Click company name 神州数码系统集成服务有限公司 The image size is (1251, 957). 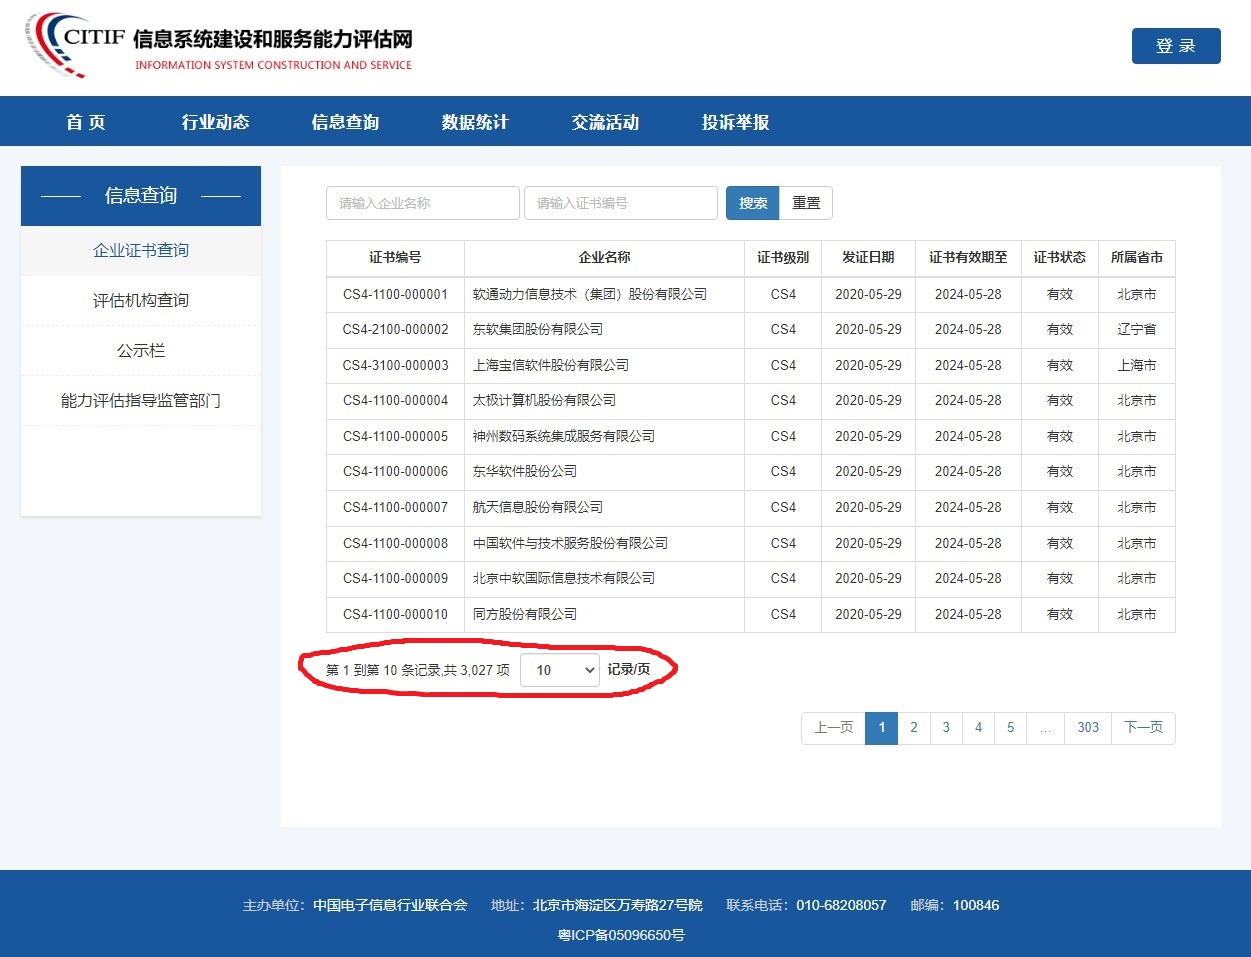point(564,437)
